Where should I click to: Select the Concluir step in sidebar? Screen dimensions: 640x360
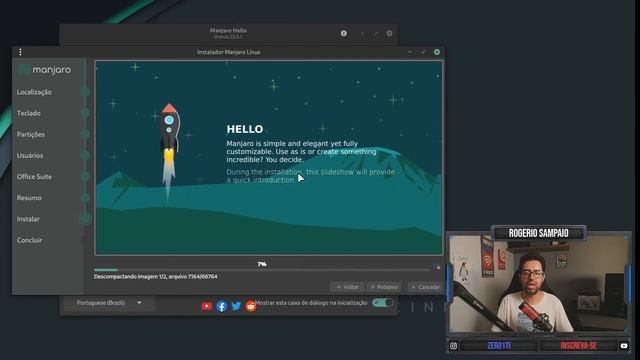pos(29,240)
